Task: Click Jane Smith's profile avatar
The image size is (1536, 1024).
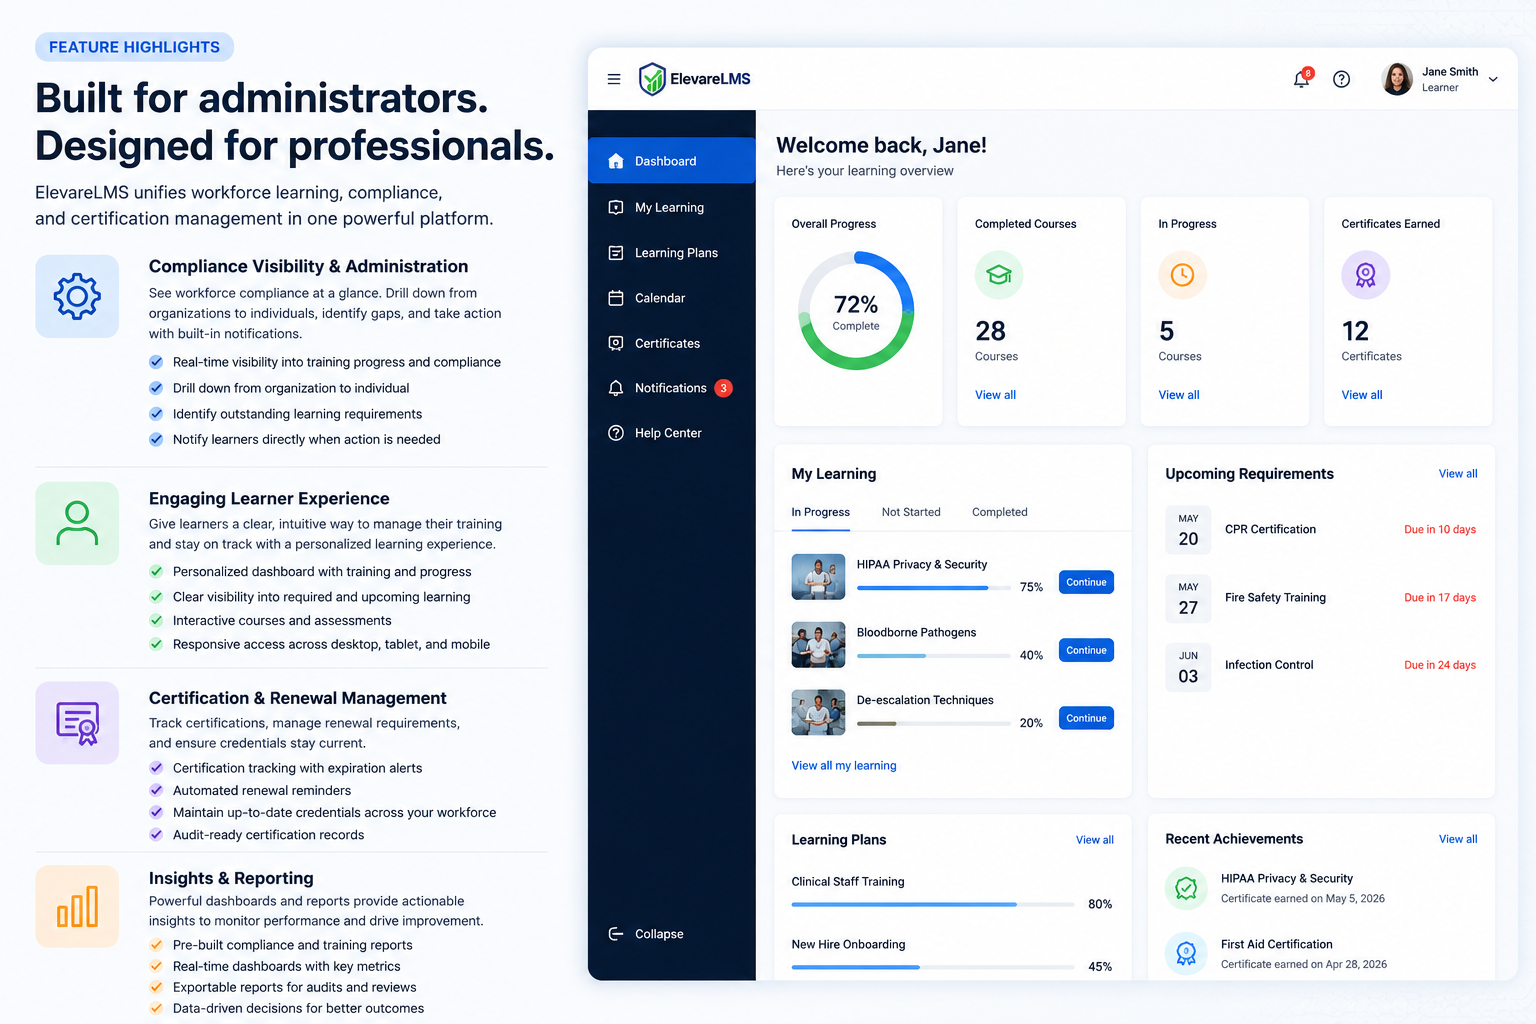Action: [1397, 79]
